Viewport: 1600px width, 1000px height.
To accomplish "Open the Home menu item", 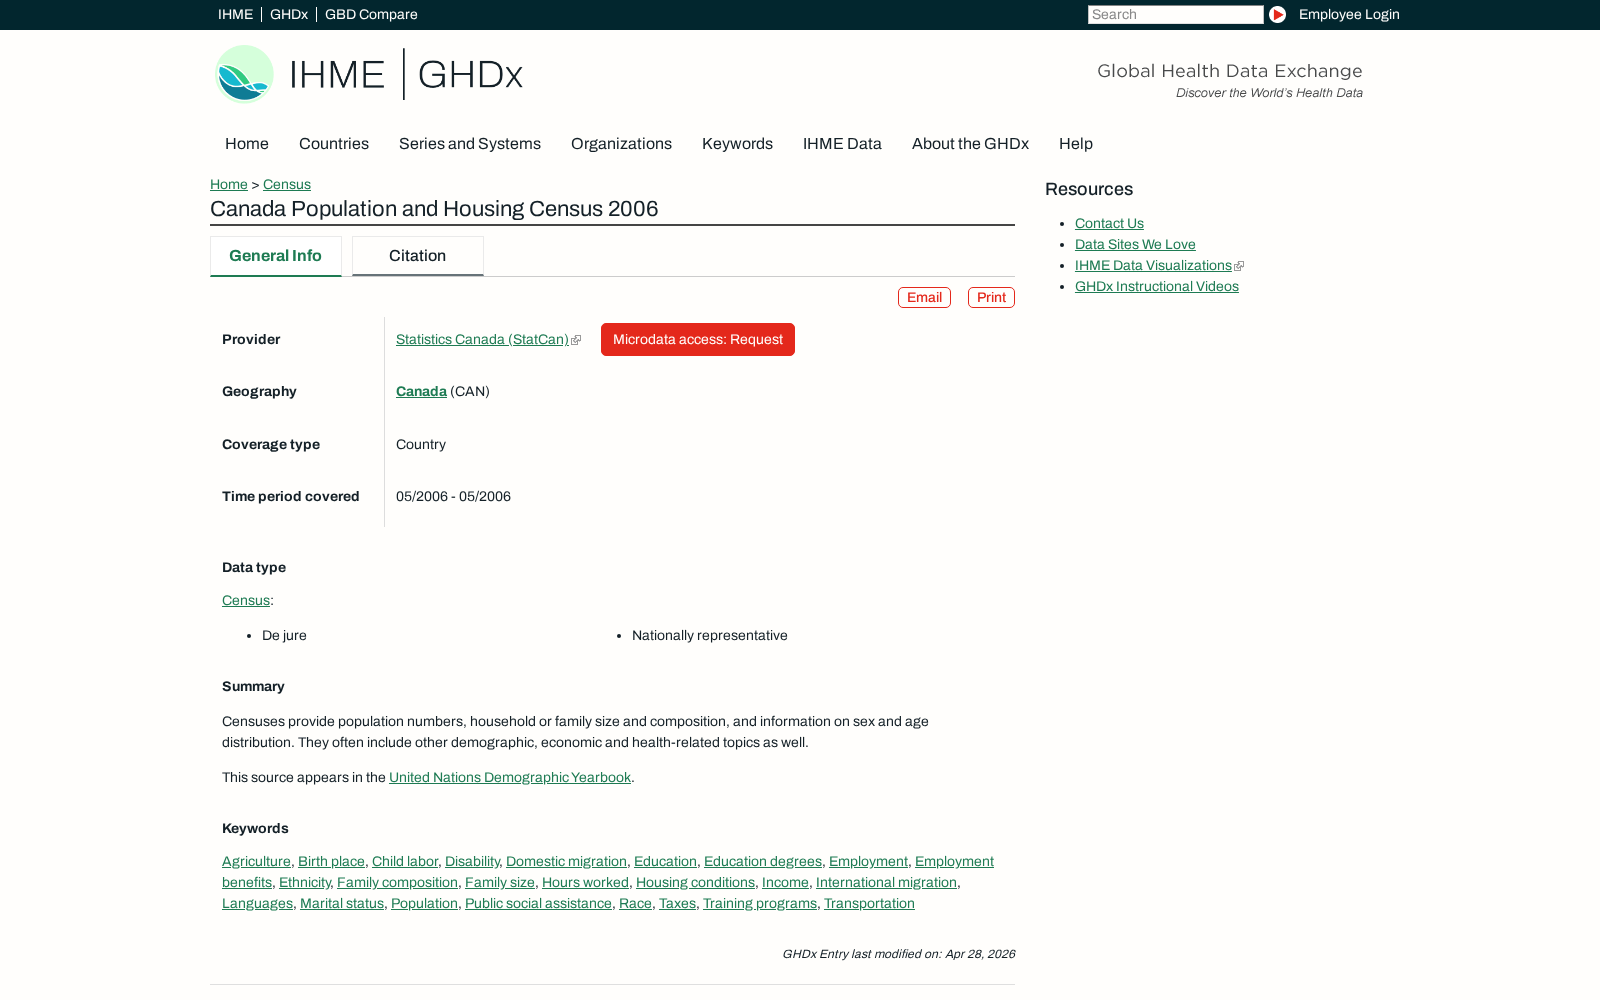I will [247, 144].
